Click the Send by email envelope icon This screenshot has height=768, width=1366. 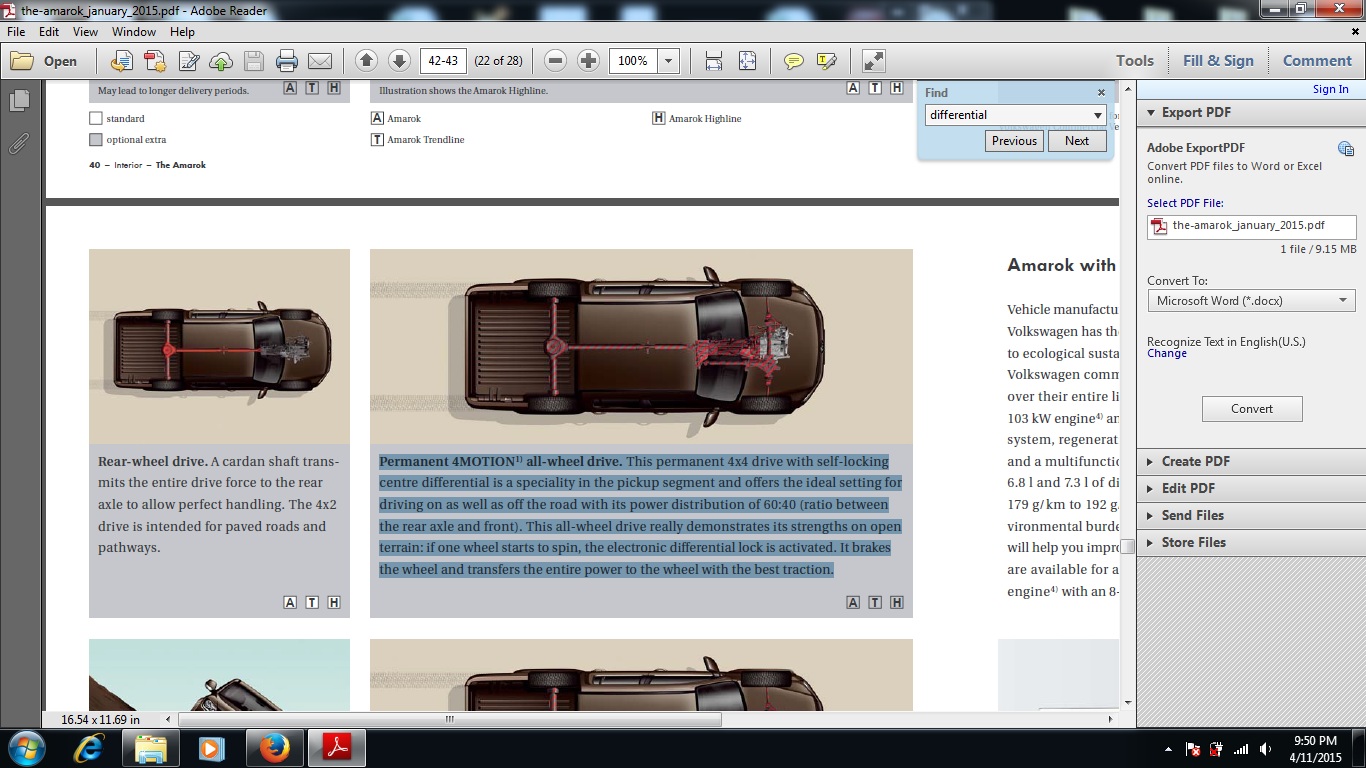click(320, 61)
